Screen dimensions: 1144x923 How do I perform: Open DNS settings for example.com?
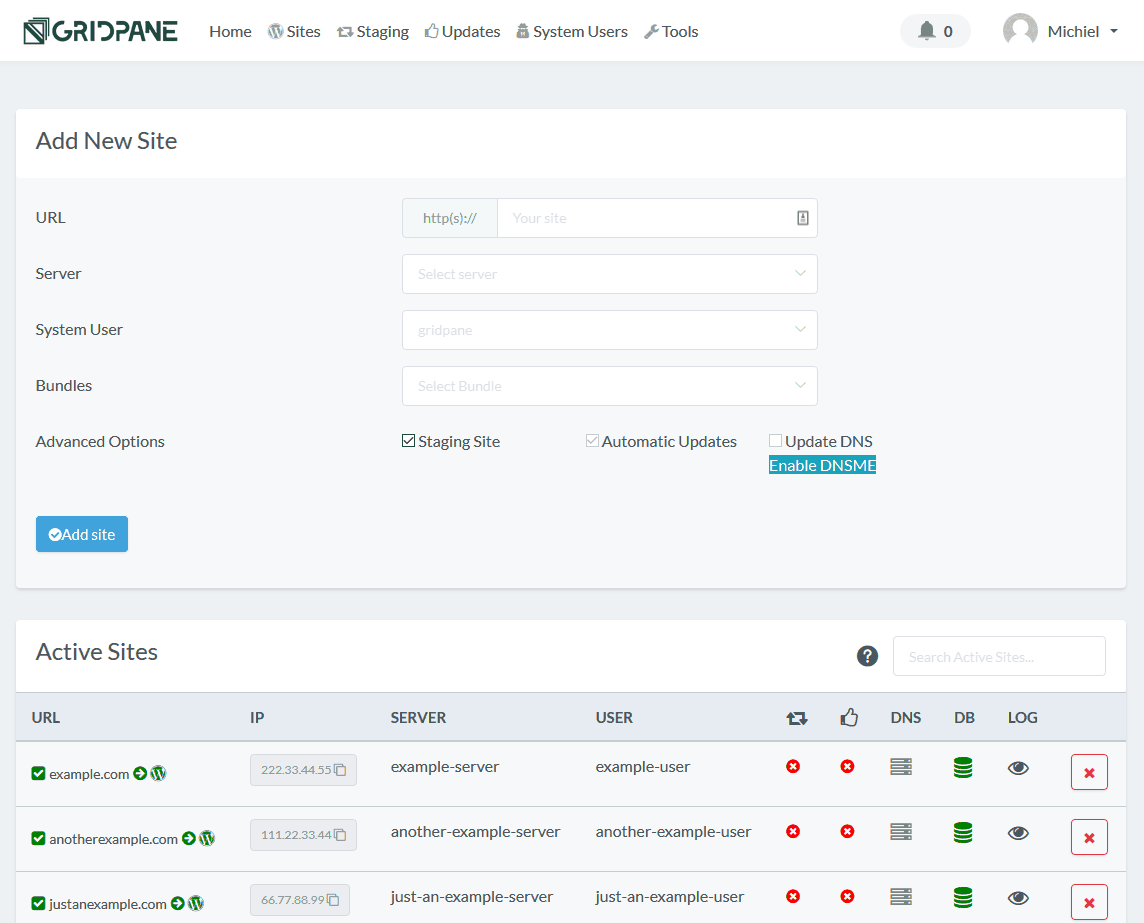coord(901,766)
